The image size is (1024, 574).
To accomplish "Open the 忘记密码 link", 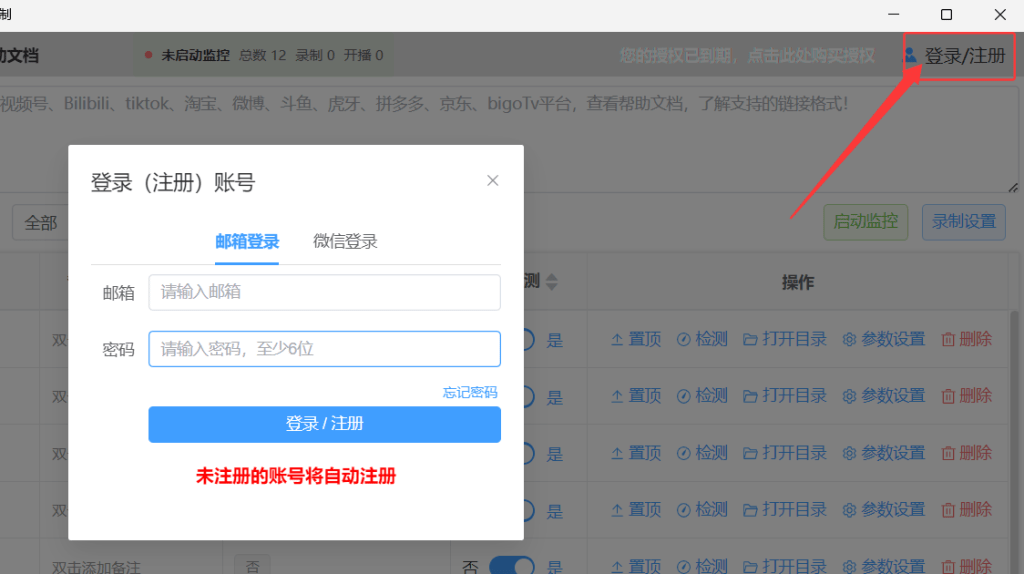I will pyautogui.click(x=470, y=392).
